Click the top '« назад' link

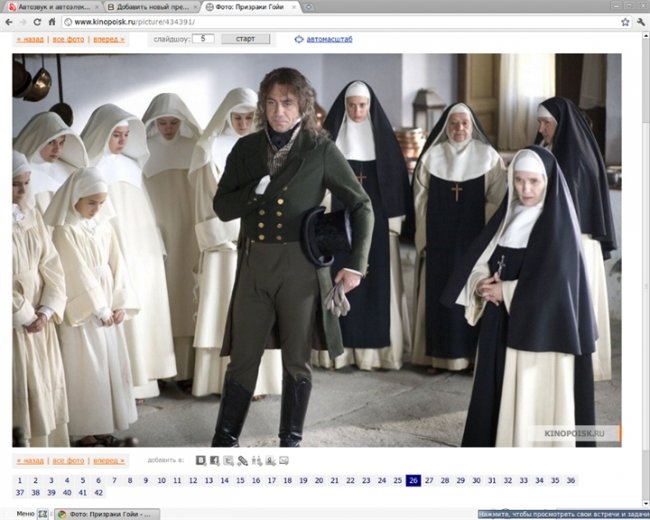pos(29,40)
